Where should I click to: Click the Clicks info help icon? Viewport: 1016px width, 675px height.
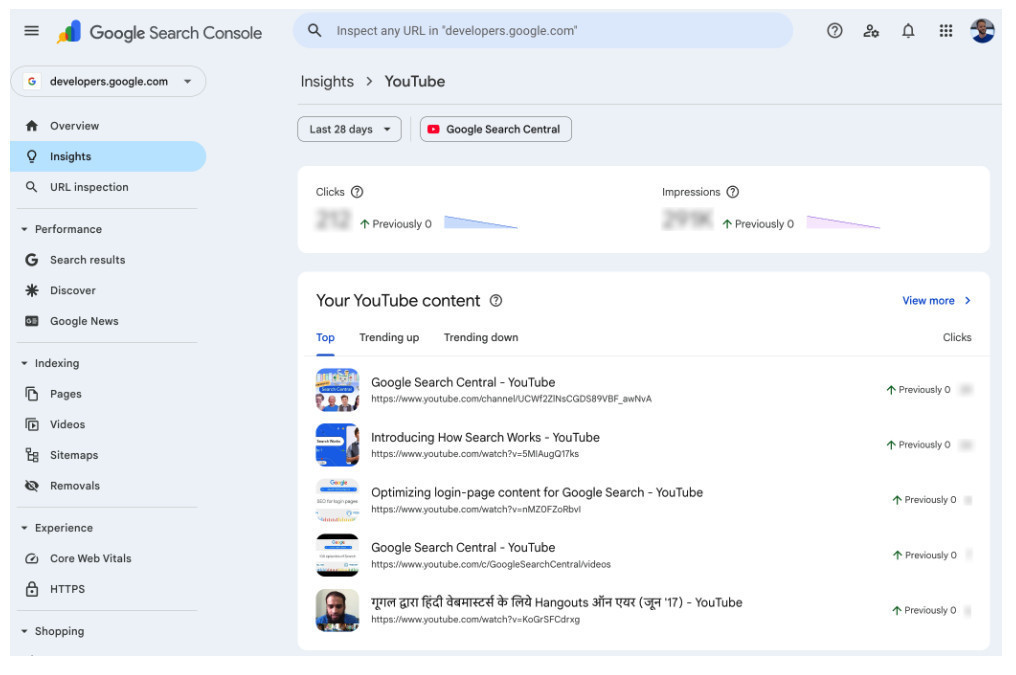357,192
